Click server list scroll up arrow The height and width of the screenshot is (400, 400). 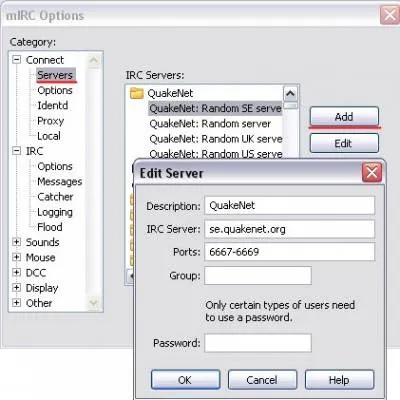pos(290,94)
